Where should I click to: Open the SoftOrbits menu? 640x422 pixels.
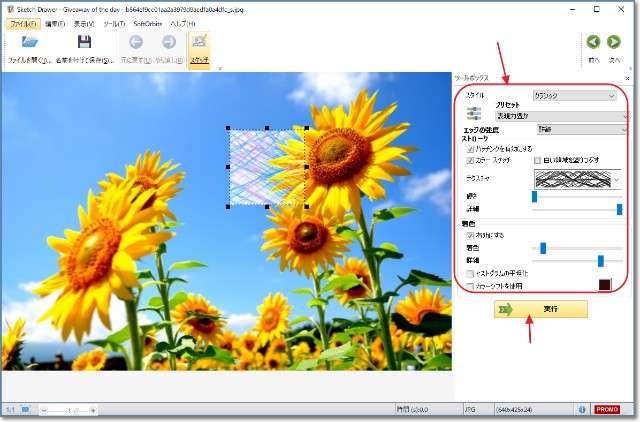click(149, 23)
